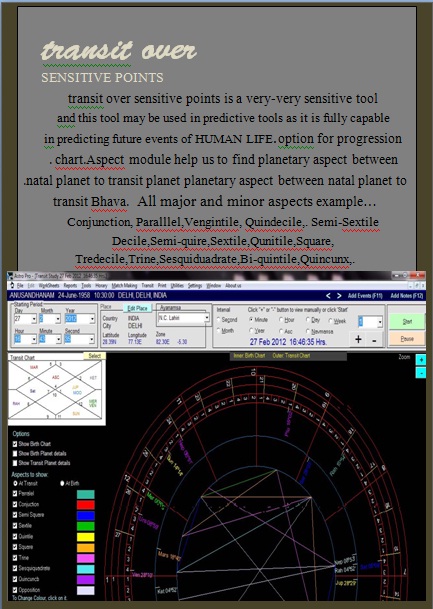Click the Day input field showing 27

[23, 319]
